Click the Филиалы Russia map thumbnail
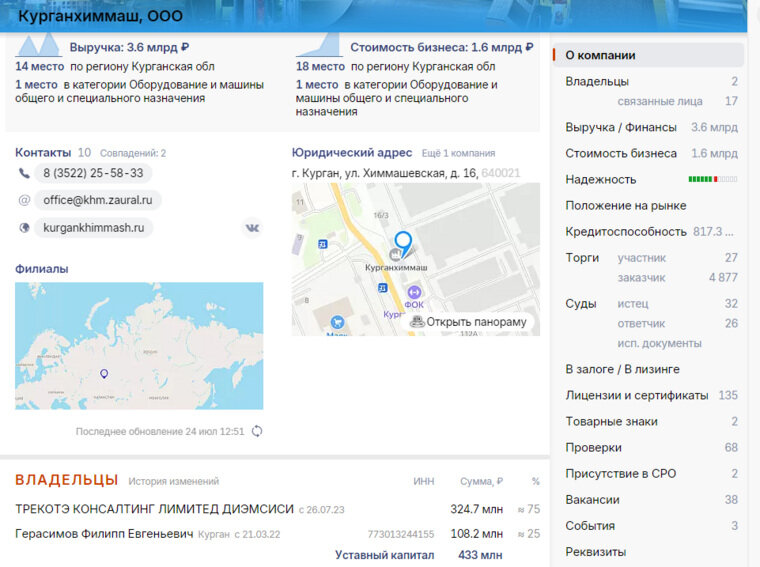 139,346
